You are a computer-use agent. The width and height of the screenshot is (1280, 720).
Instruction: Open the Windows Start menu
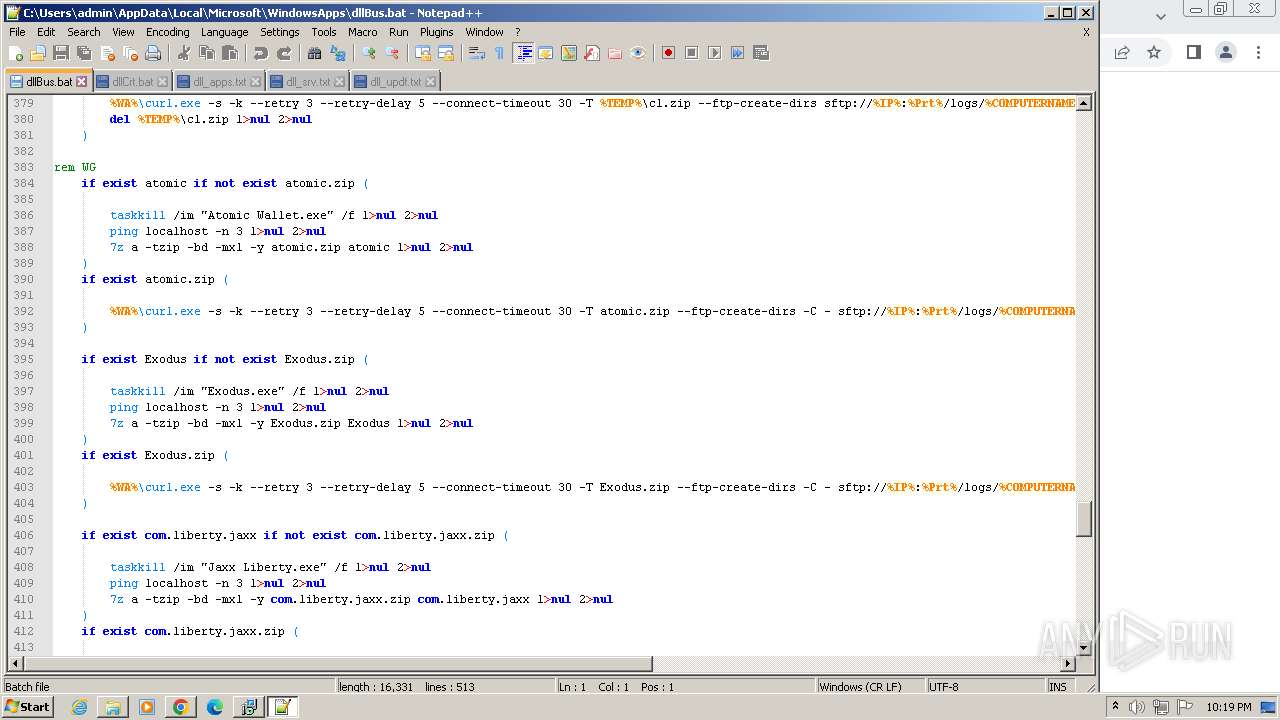click(x=27, y=707)
